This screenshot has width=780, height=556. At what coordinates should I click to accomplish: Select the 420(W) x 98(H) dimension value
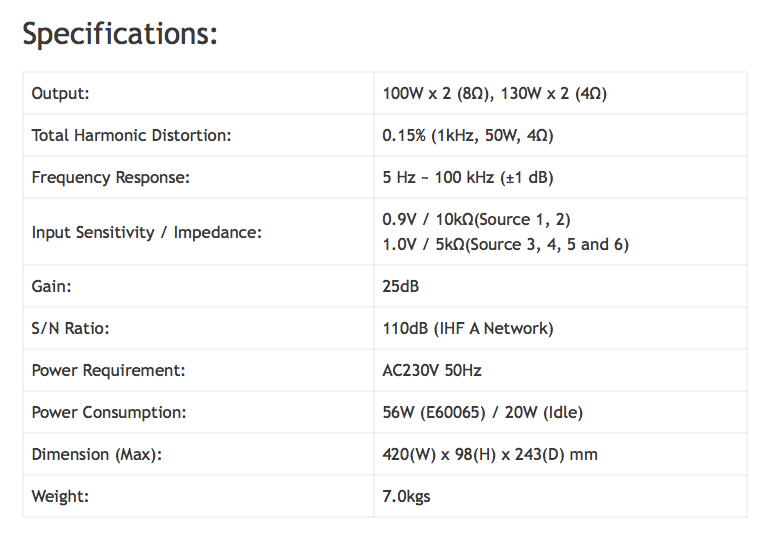coord(490,454)
